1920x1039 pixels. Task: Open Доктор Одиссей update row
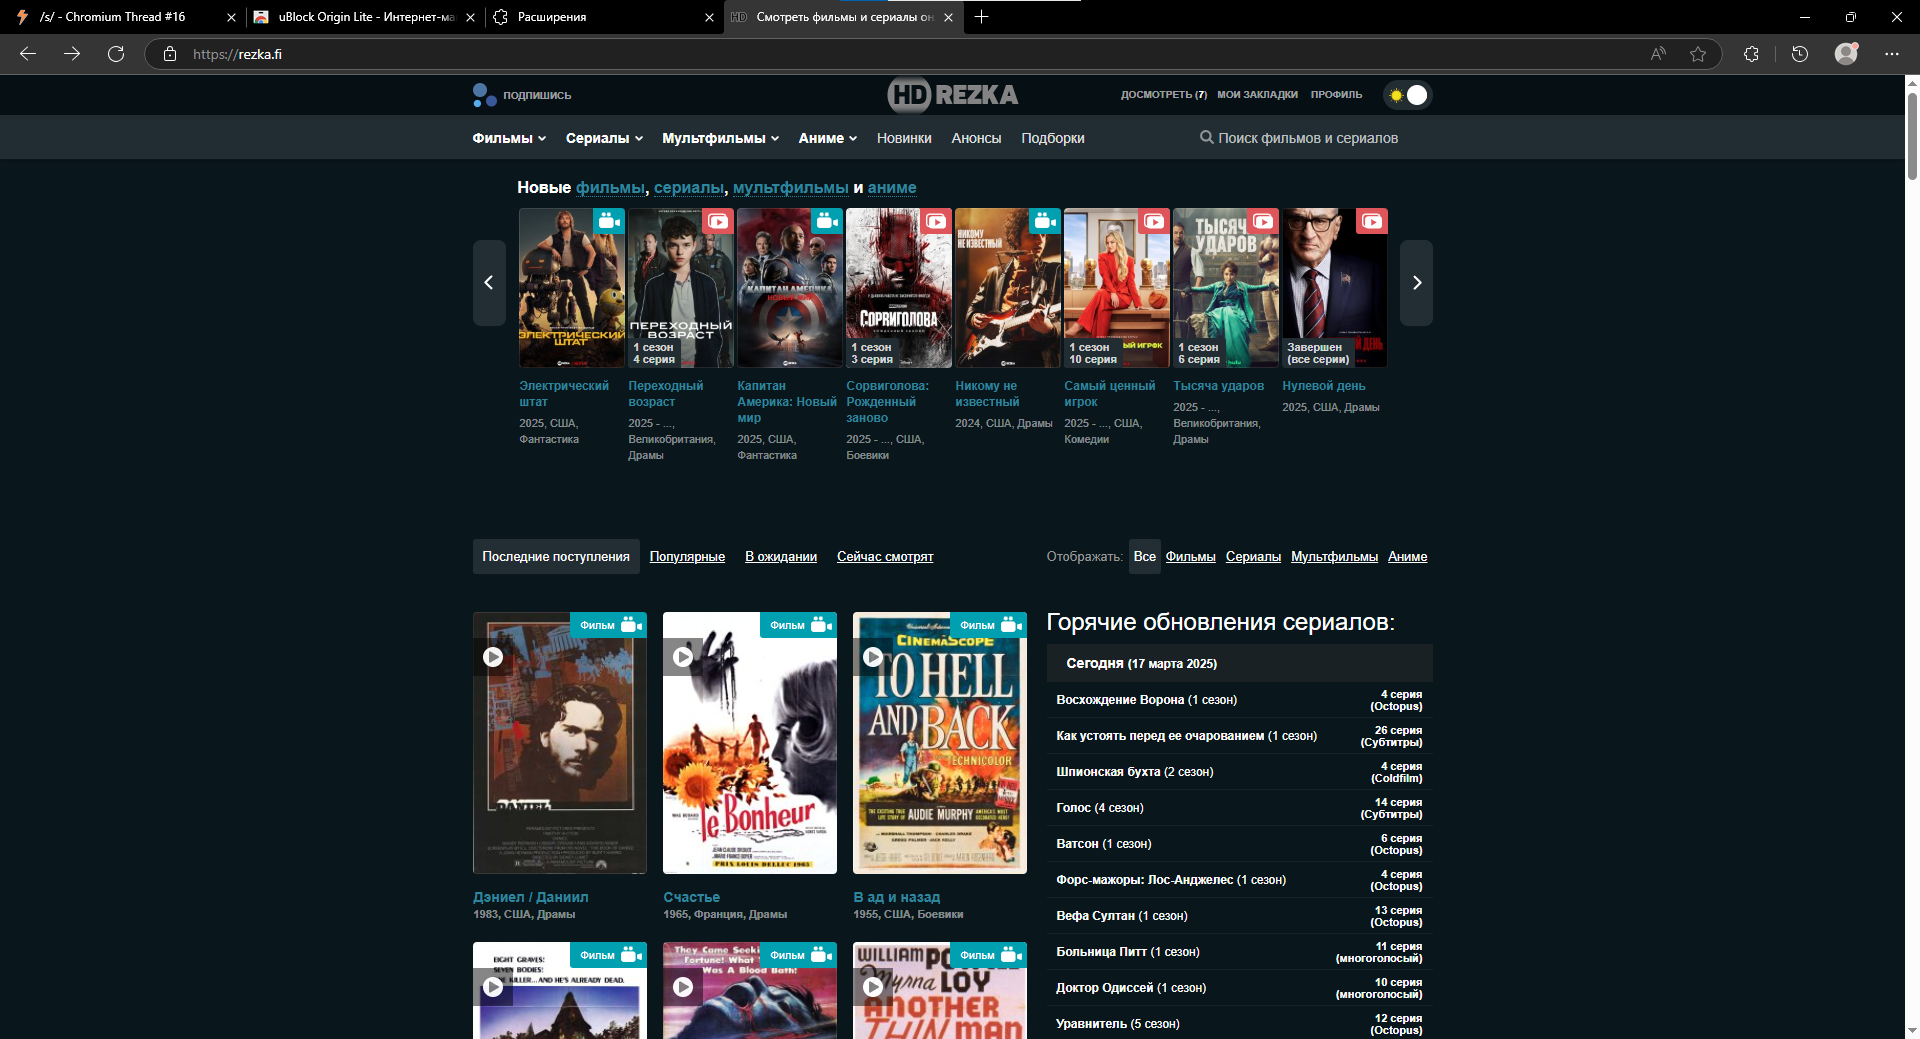click(x=1240, y=988)
